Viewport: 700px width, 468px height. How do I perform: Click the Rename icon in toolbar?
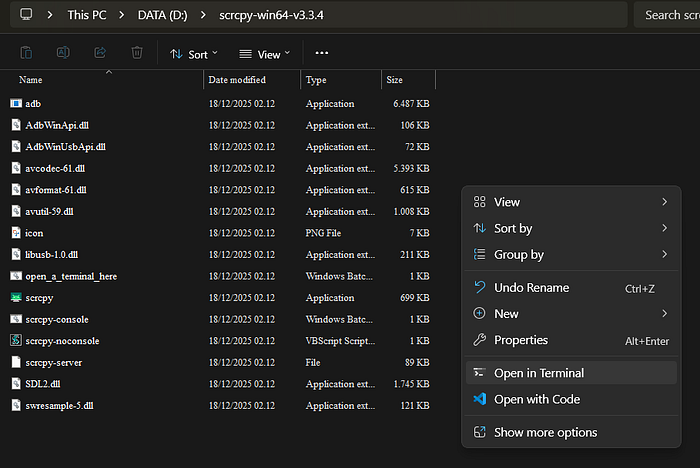pos(63,53)
